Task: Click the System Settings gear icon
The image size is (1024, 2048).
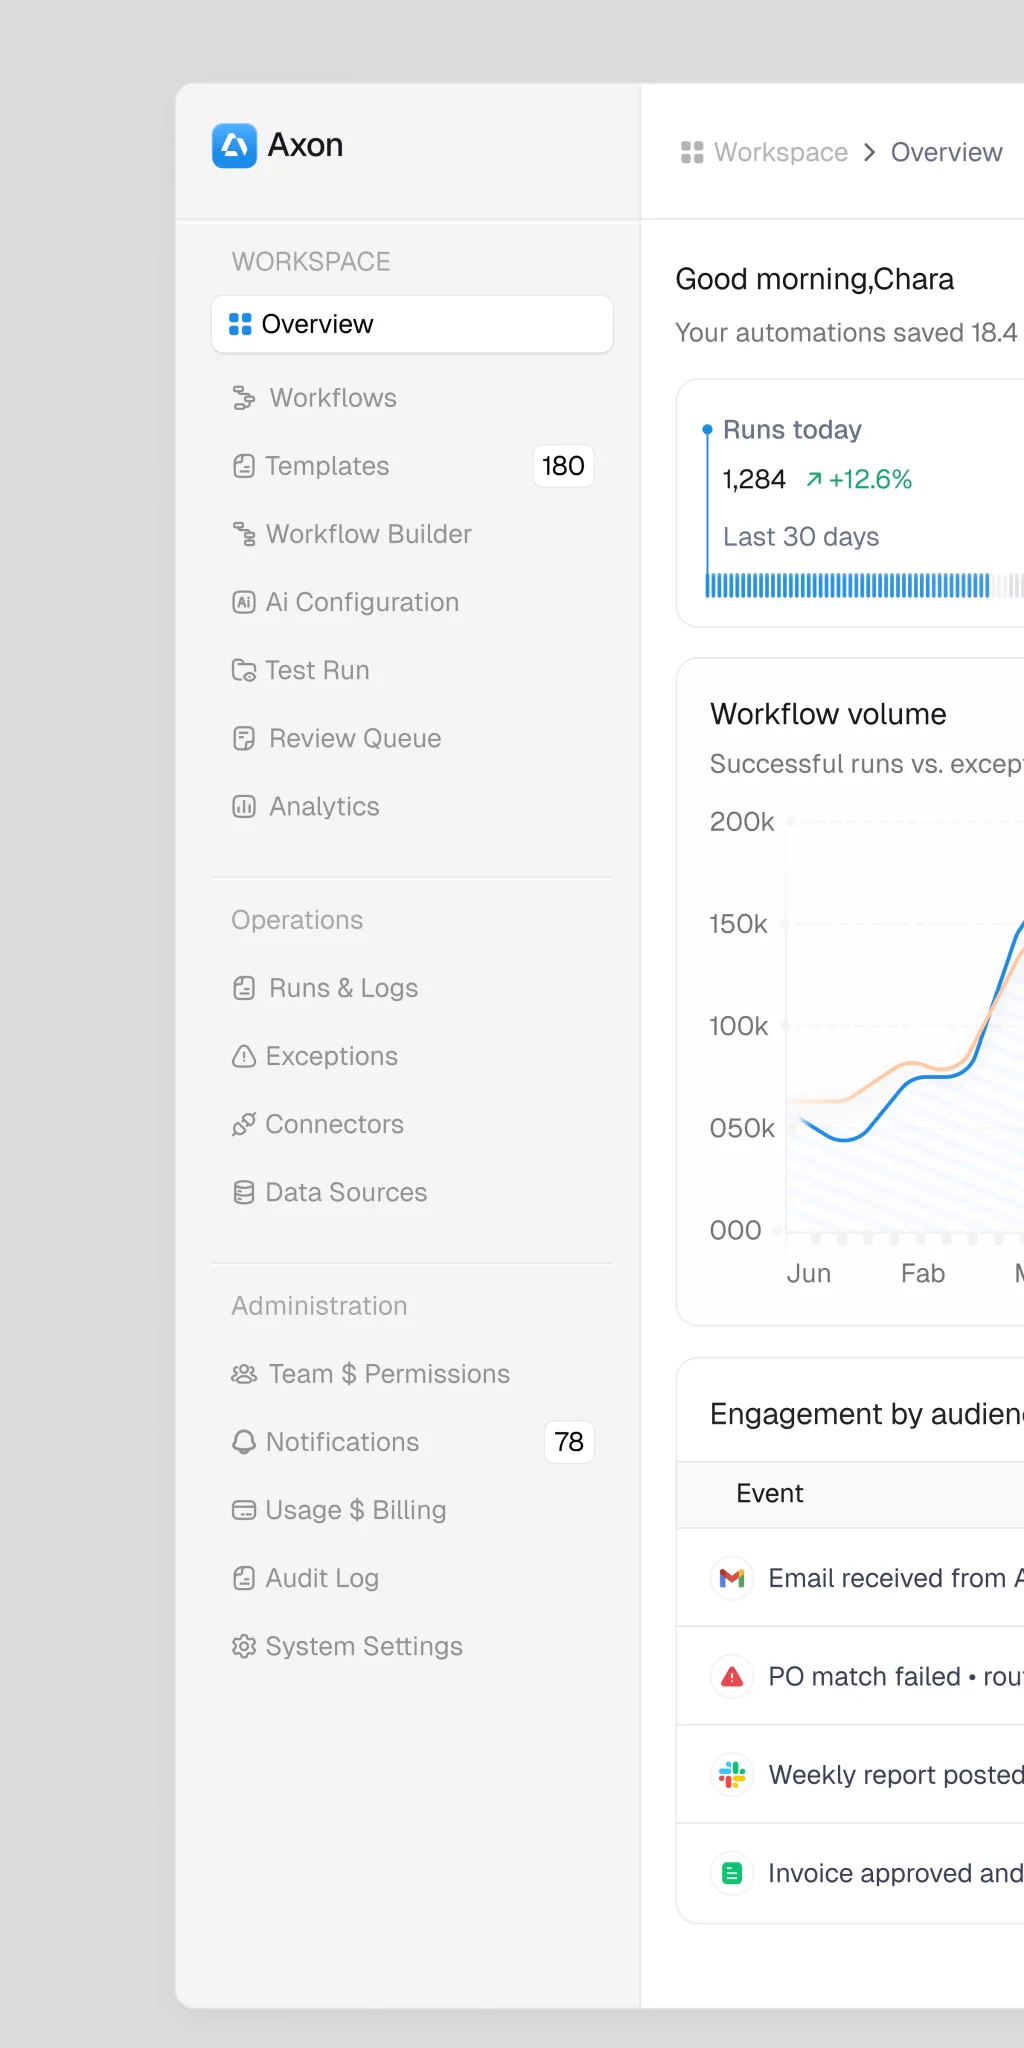Action: coord(243,1646)
